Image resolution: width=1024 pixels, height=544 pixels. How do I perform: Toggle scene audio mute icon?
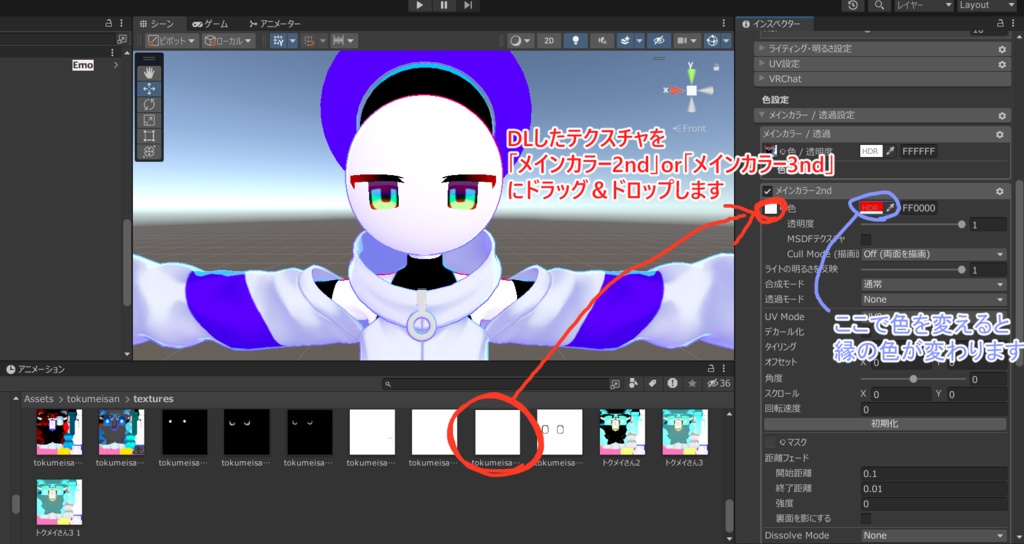pyautogui.click(x=601, y=40)
